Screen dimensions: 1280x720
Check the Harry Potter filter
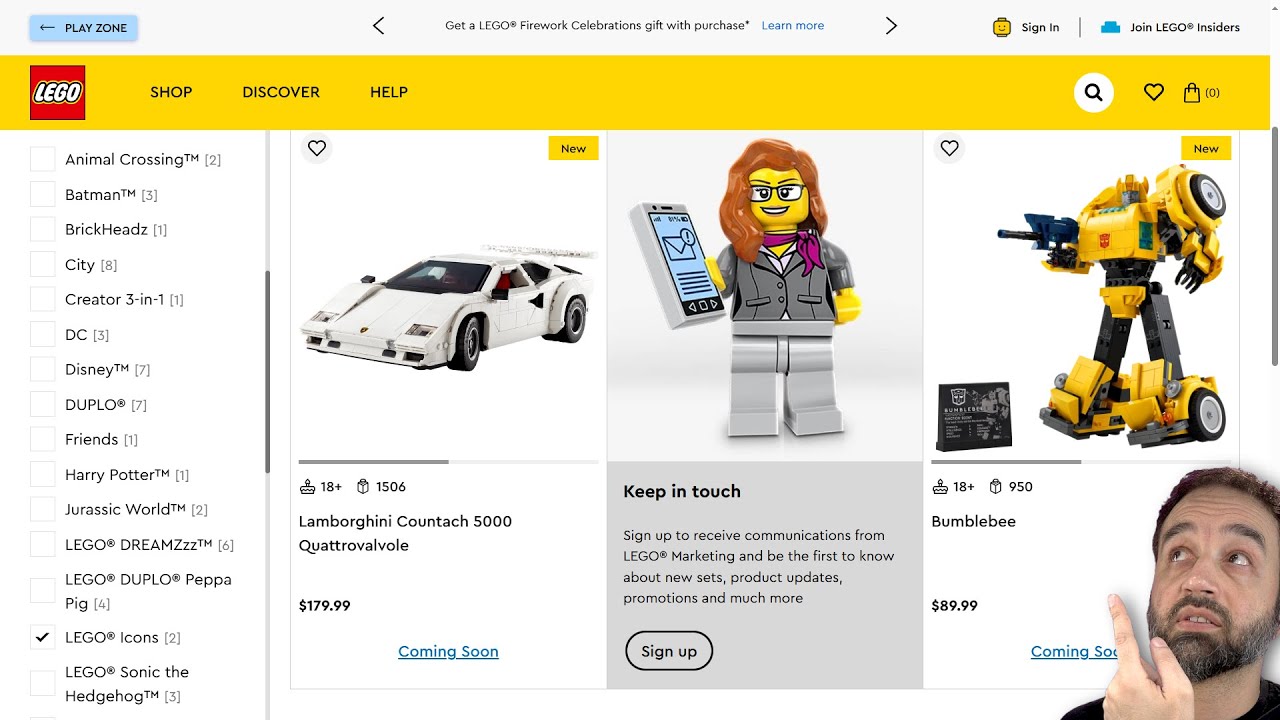[x=42, y=474]
